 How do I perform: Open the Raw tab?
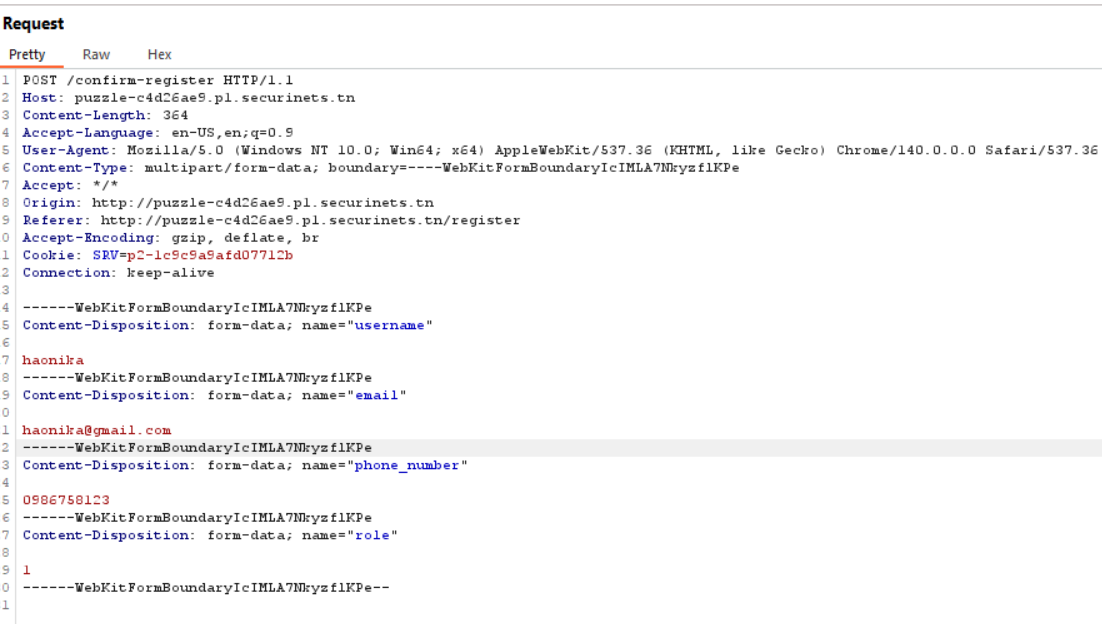tap(96, 54)
